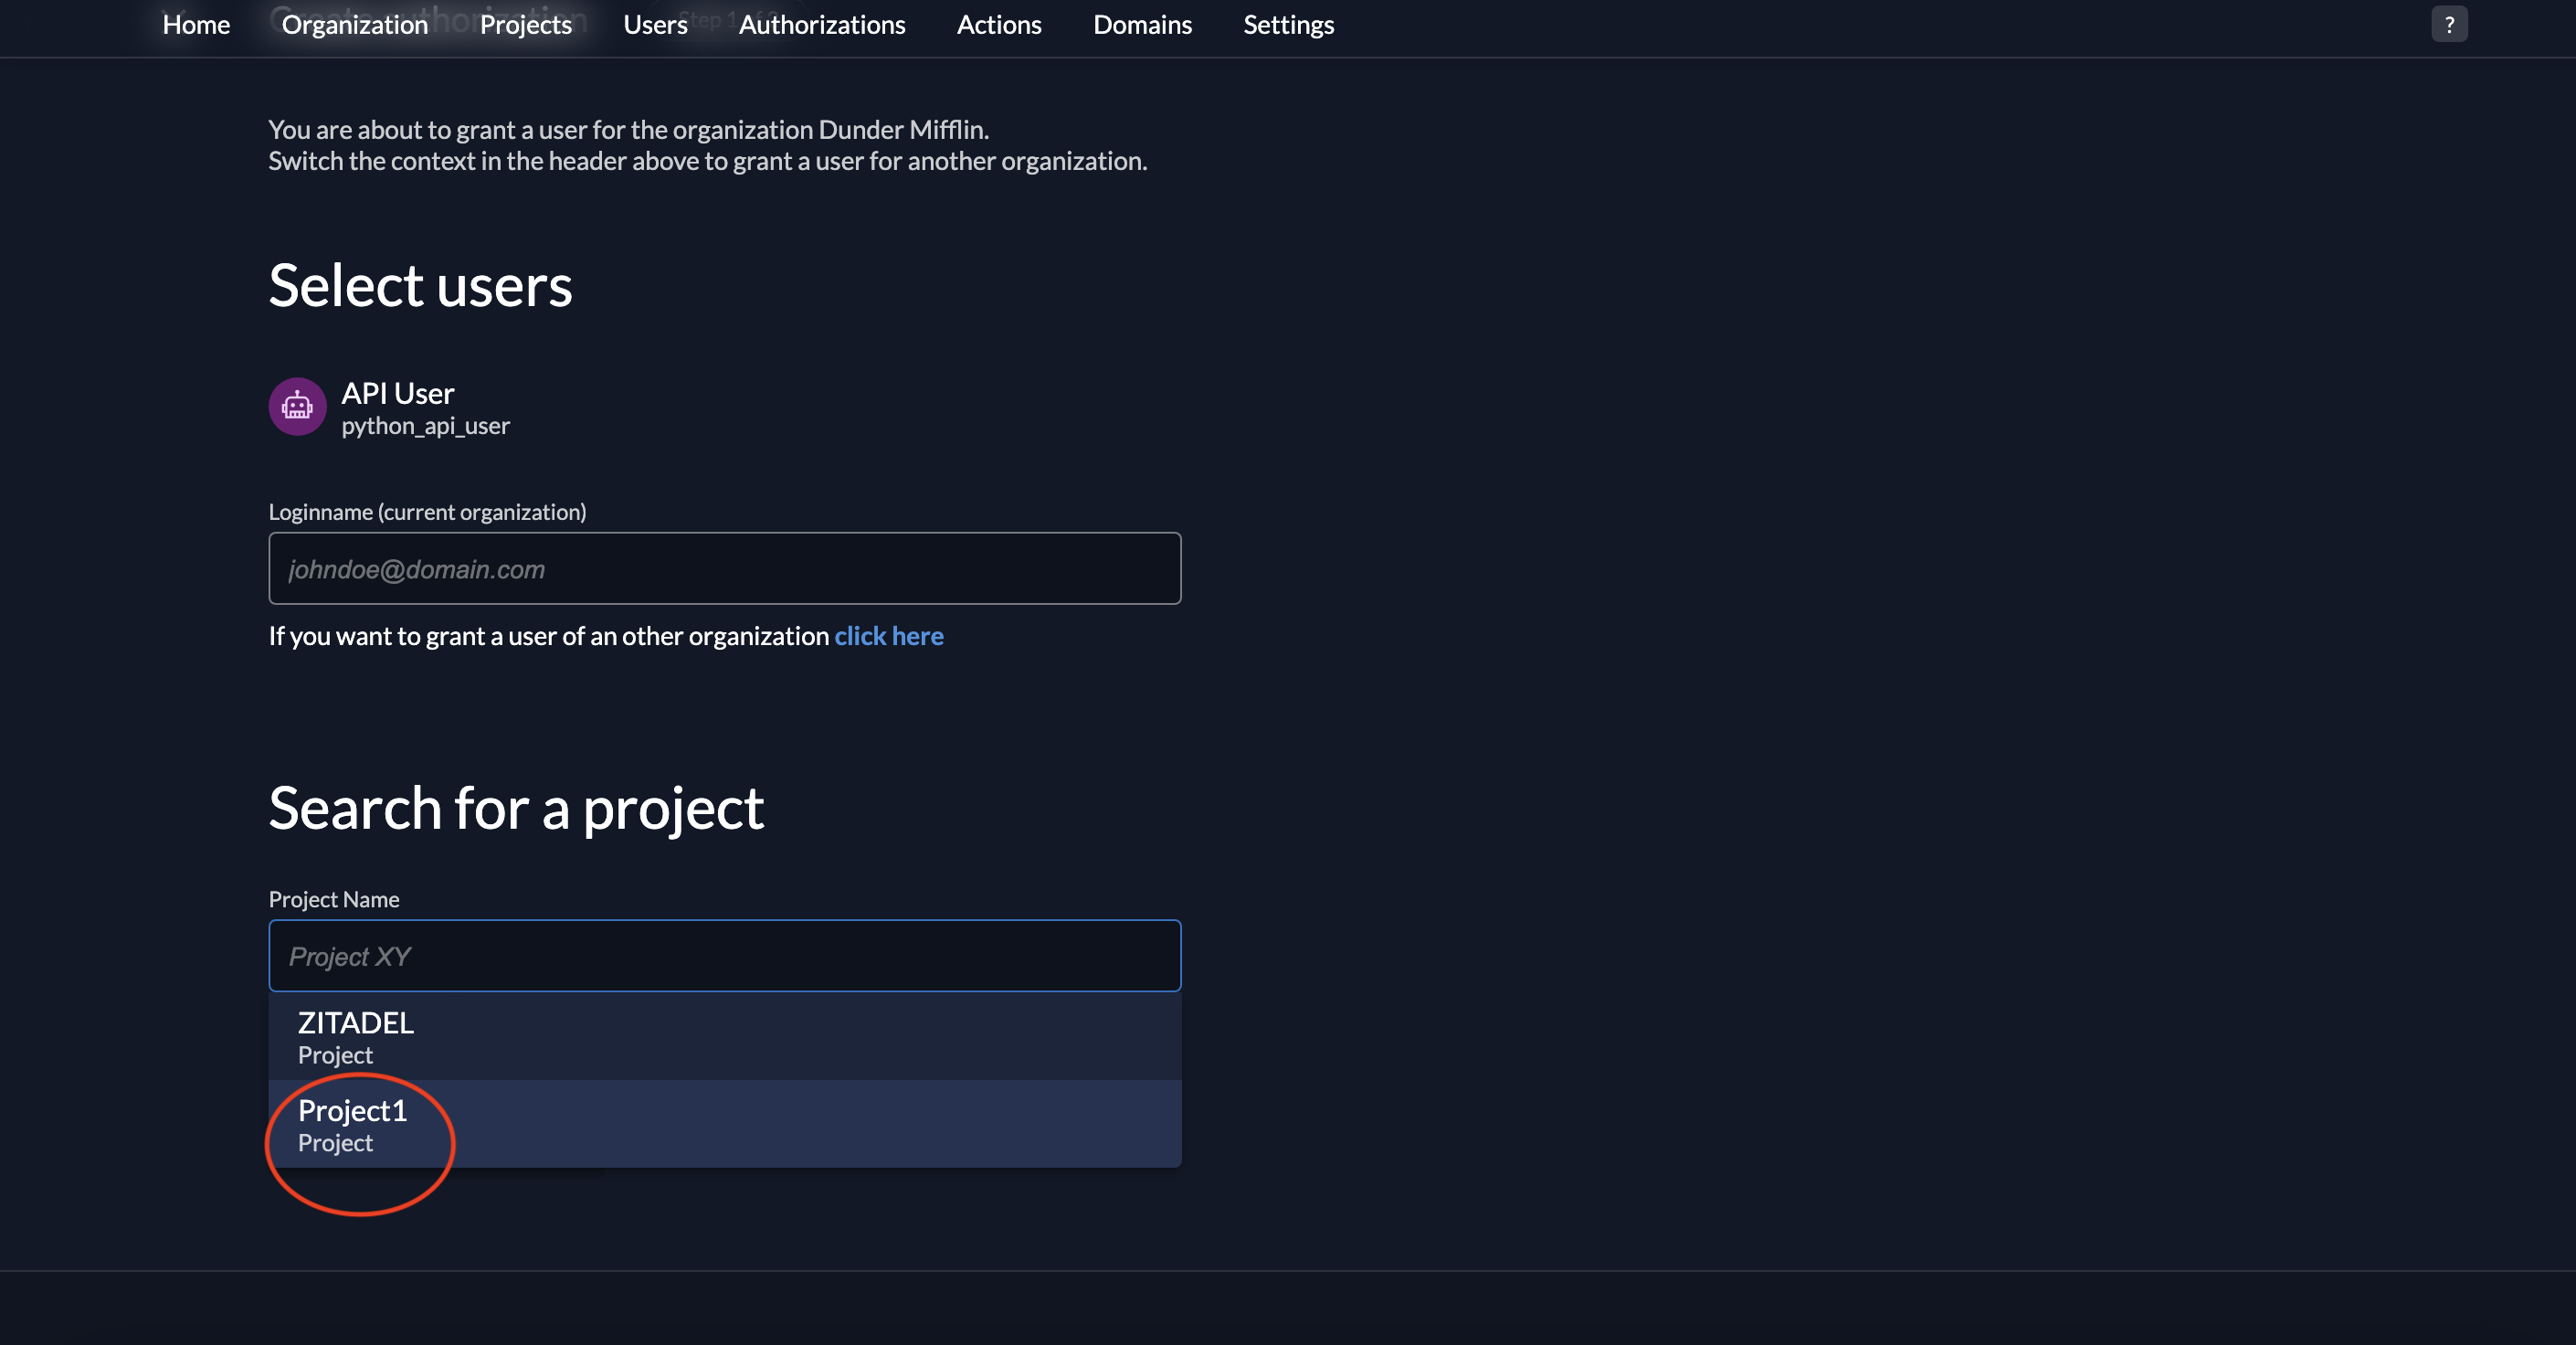The height and width of the screenshot is (1345, 2576).
Task: Click the help question mark icon
Action: tap(2450, 24)
